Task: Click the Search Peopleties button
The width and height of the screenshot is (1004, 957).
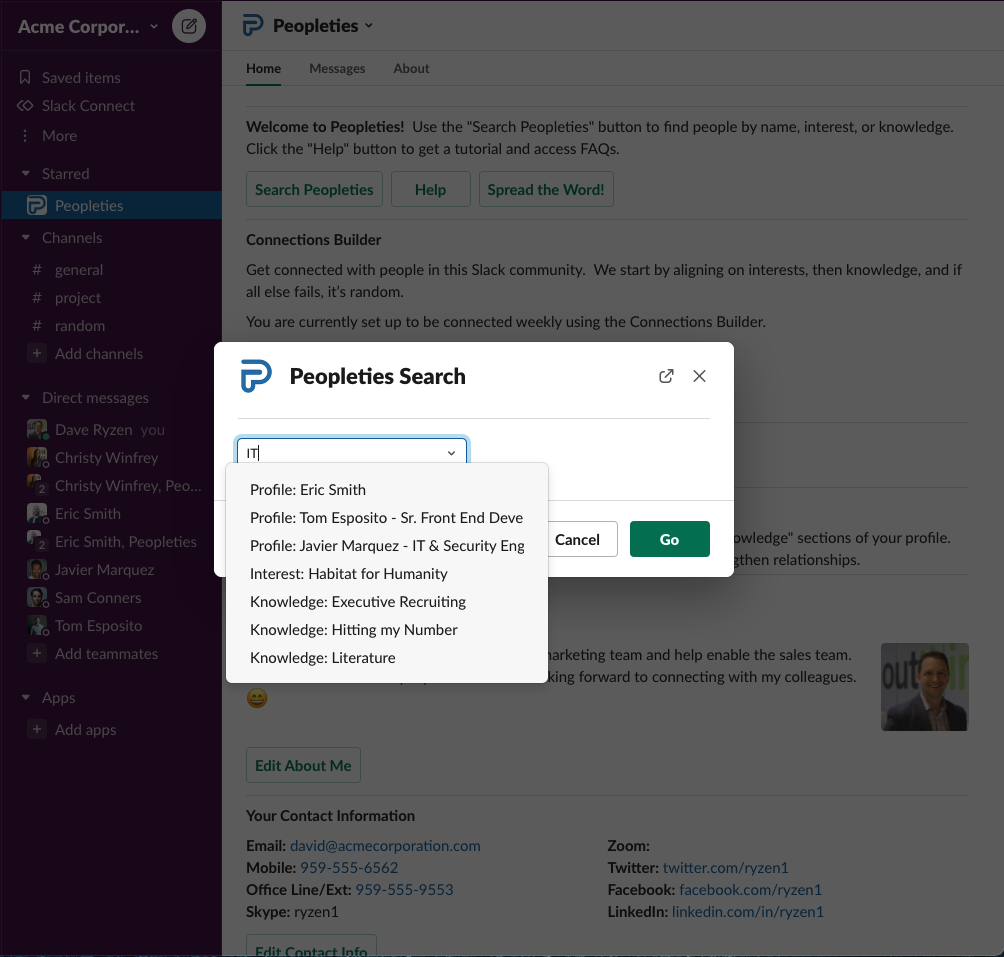Action: [314, 189]
